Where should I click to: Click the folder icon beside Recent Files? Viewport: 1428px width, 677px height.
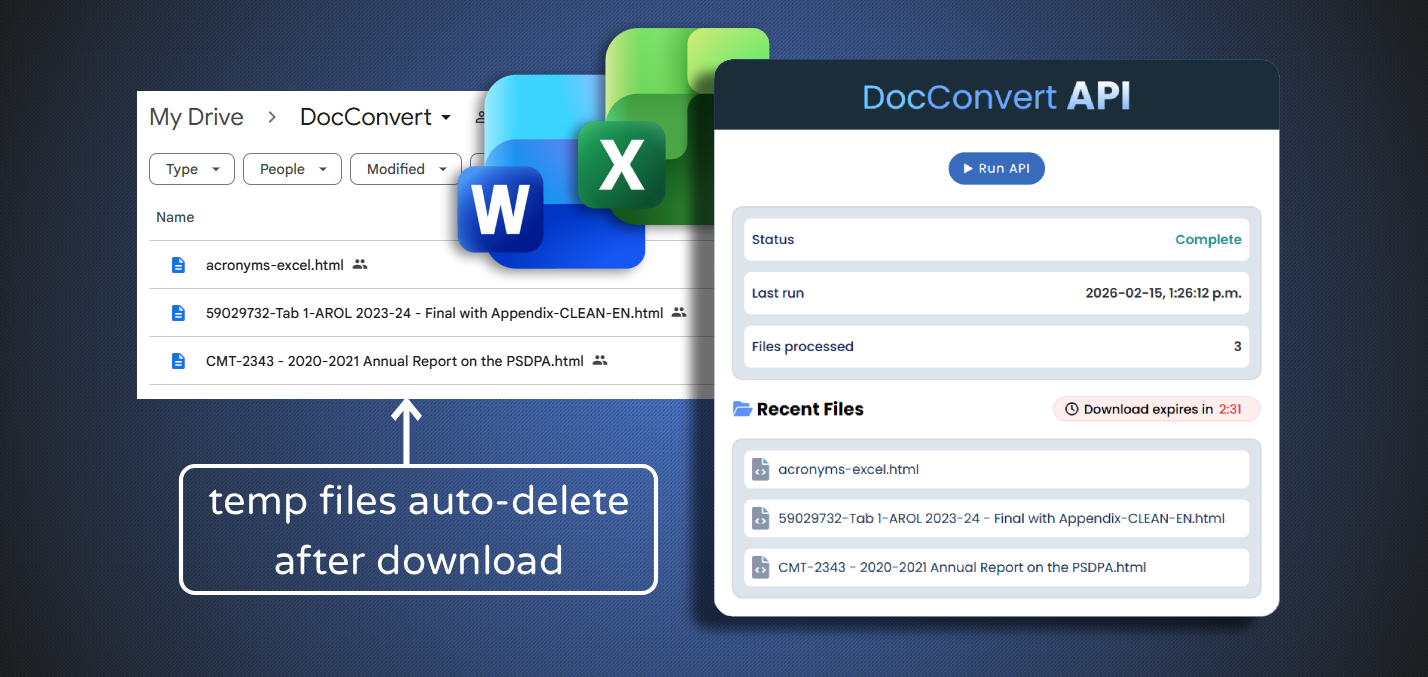click(742, 409)
